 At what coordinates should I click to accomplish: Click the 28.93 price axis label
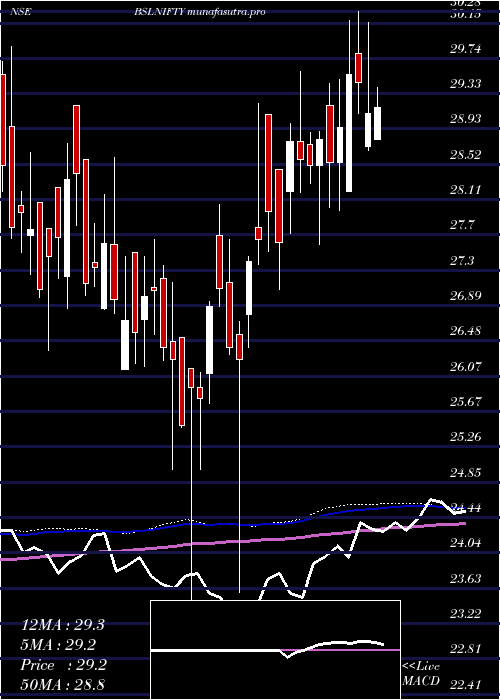point(466,119)
